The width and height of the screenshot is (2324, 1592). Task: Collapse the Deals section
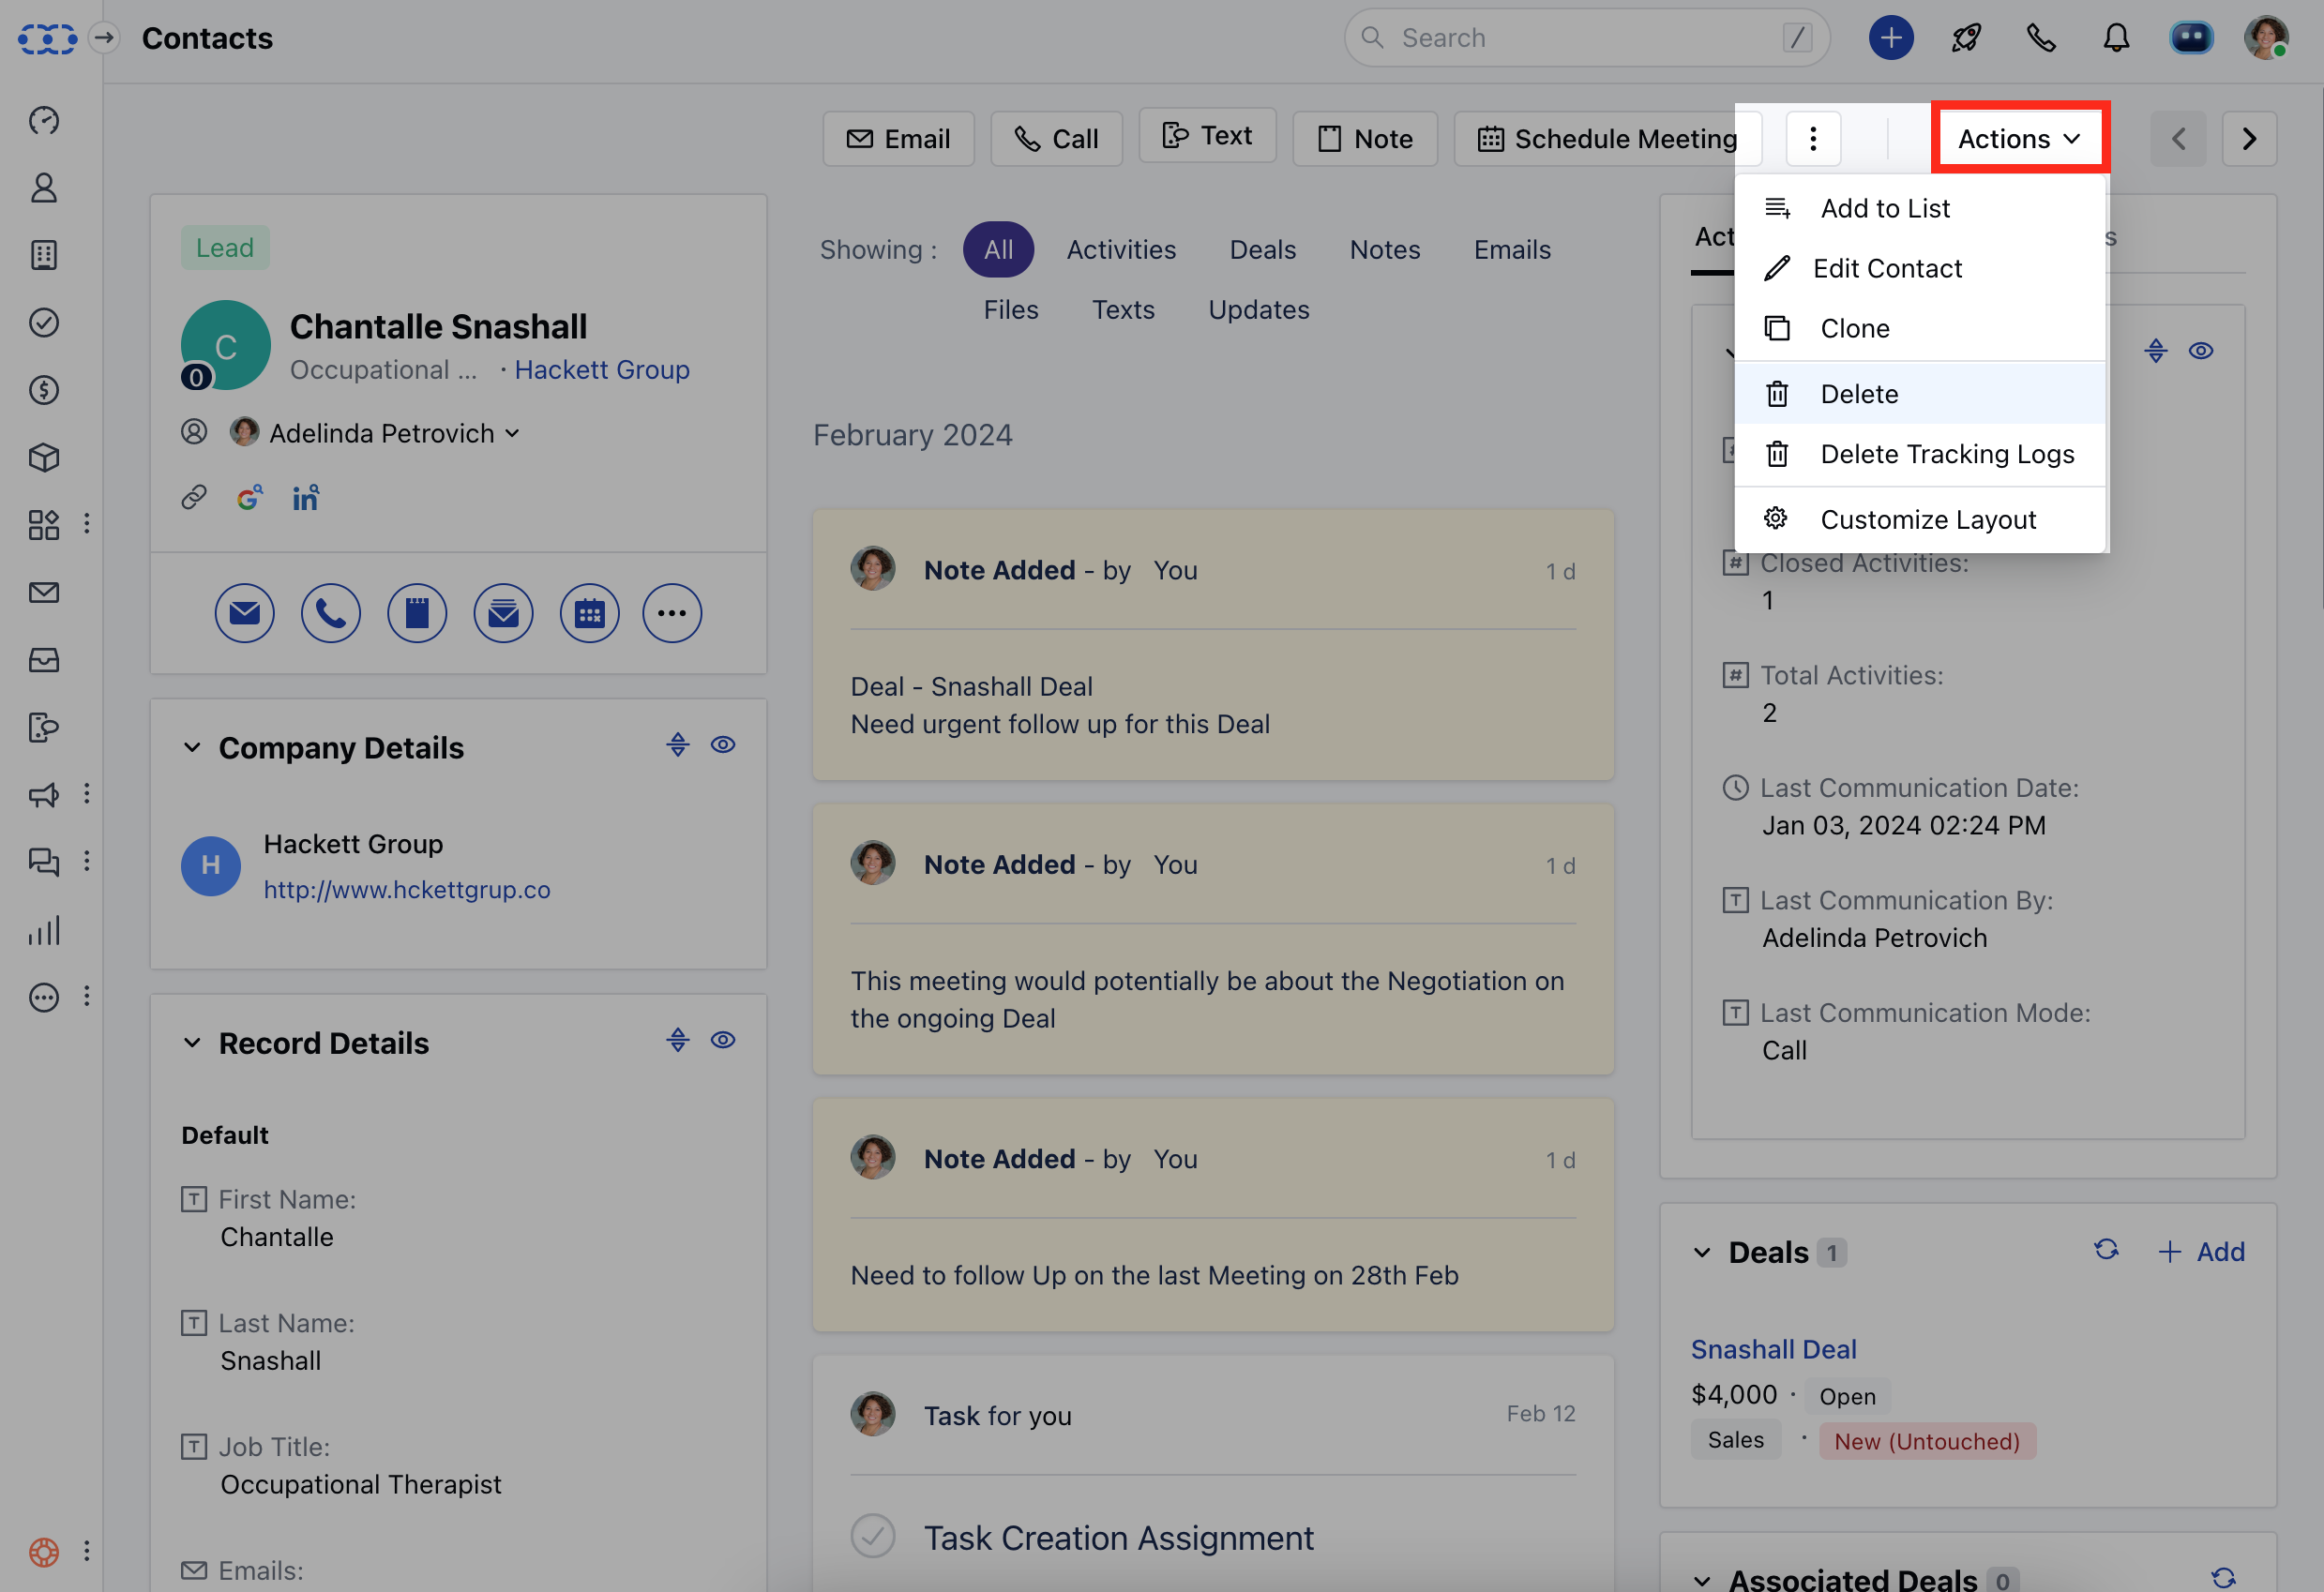(x=1702, y=1253)
